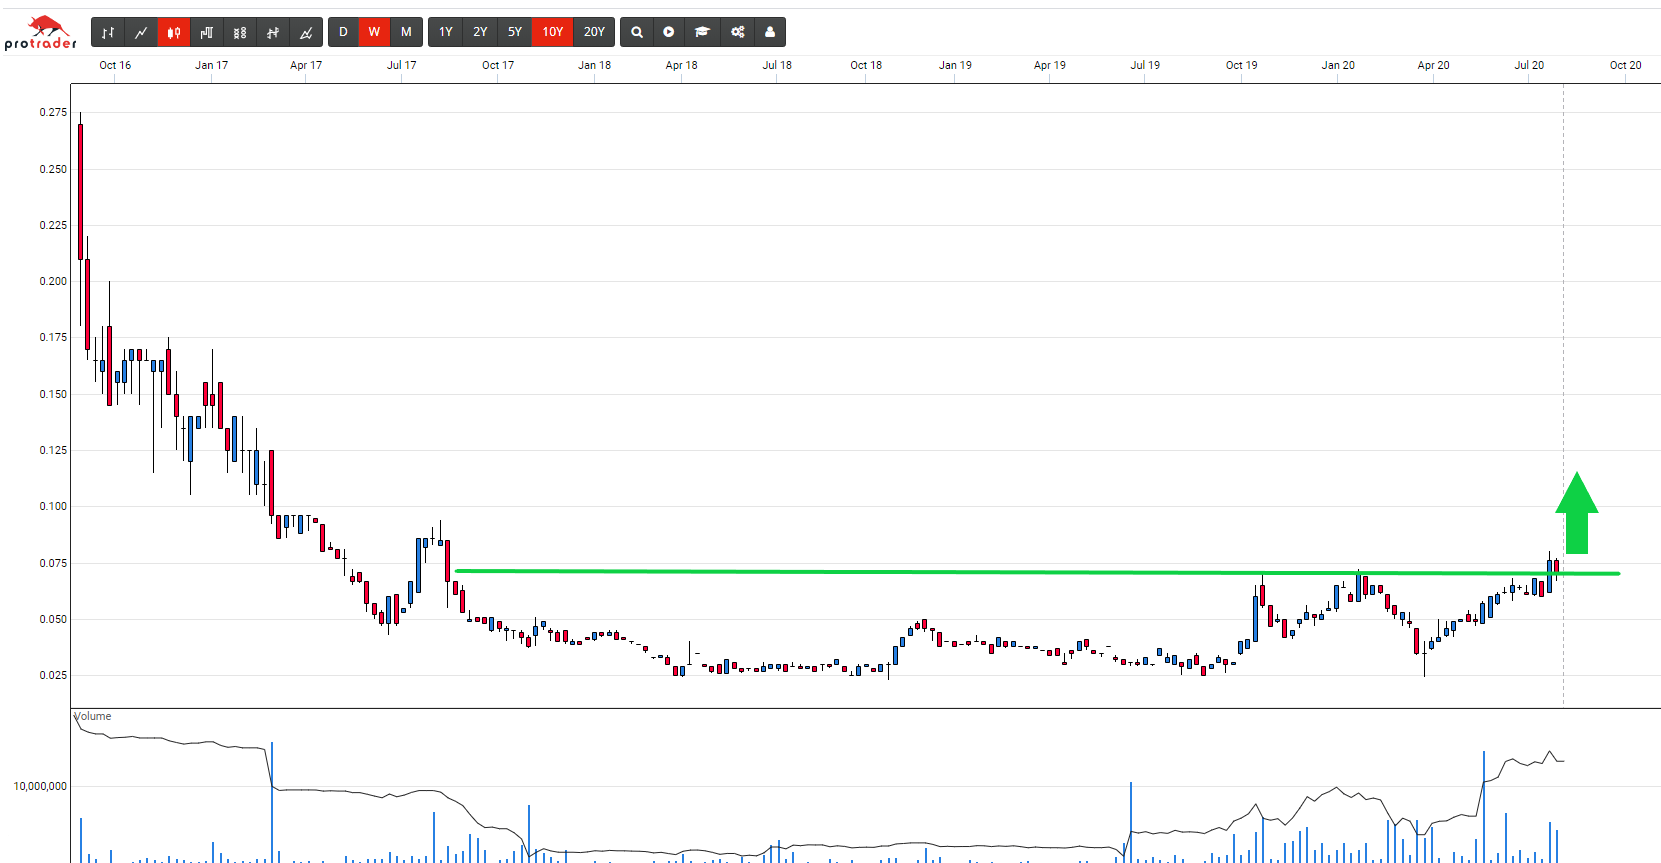
Task: Switch to daily interval D
Action: pos(343,32)
